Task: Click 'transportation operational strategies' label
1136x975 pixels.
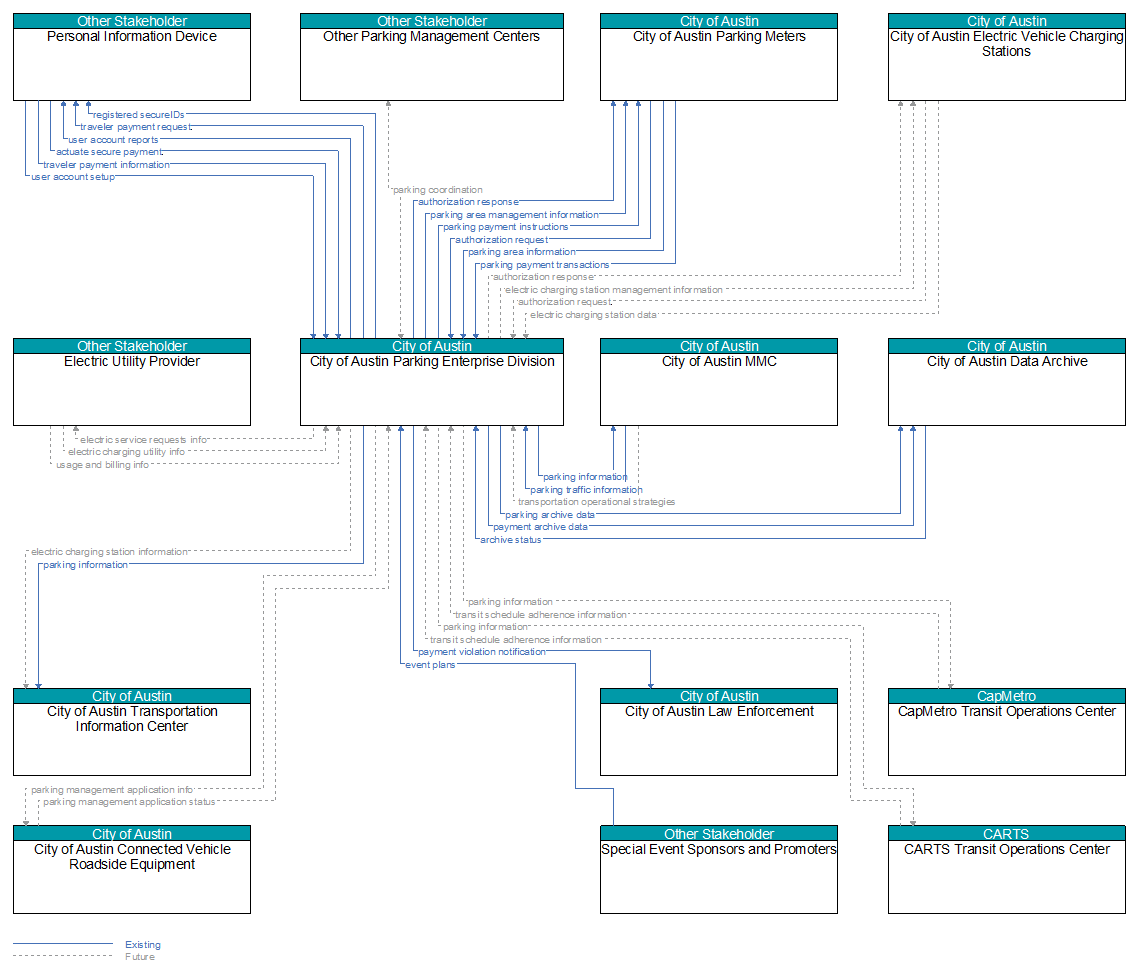Action: pos(596,502)
